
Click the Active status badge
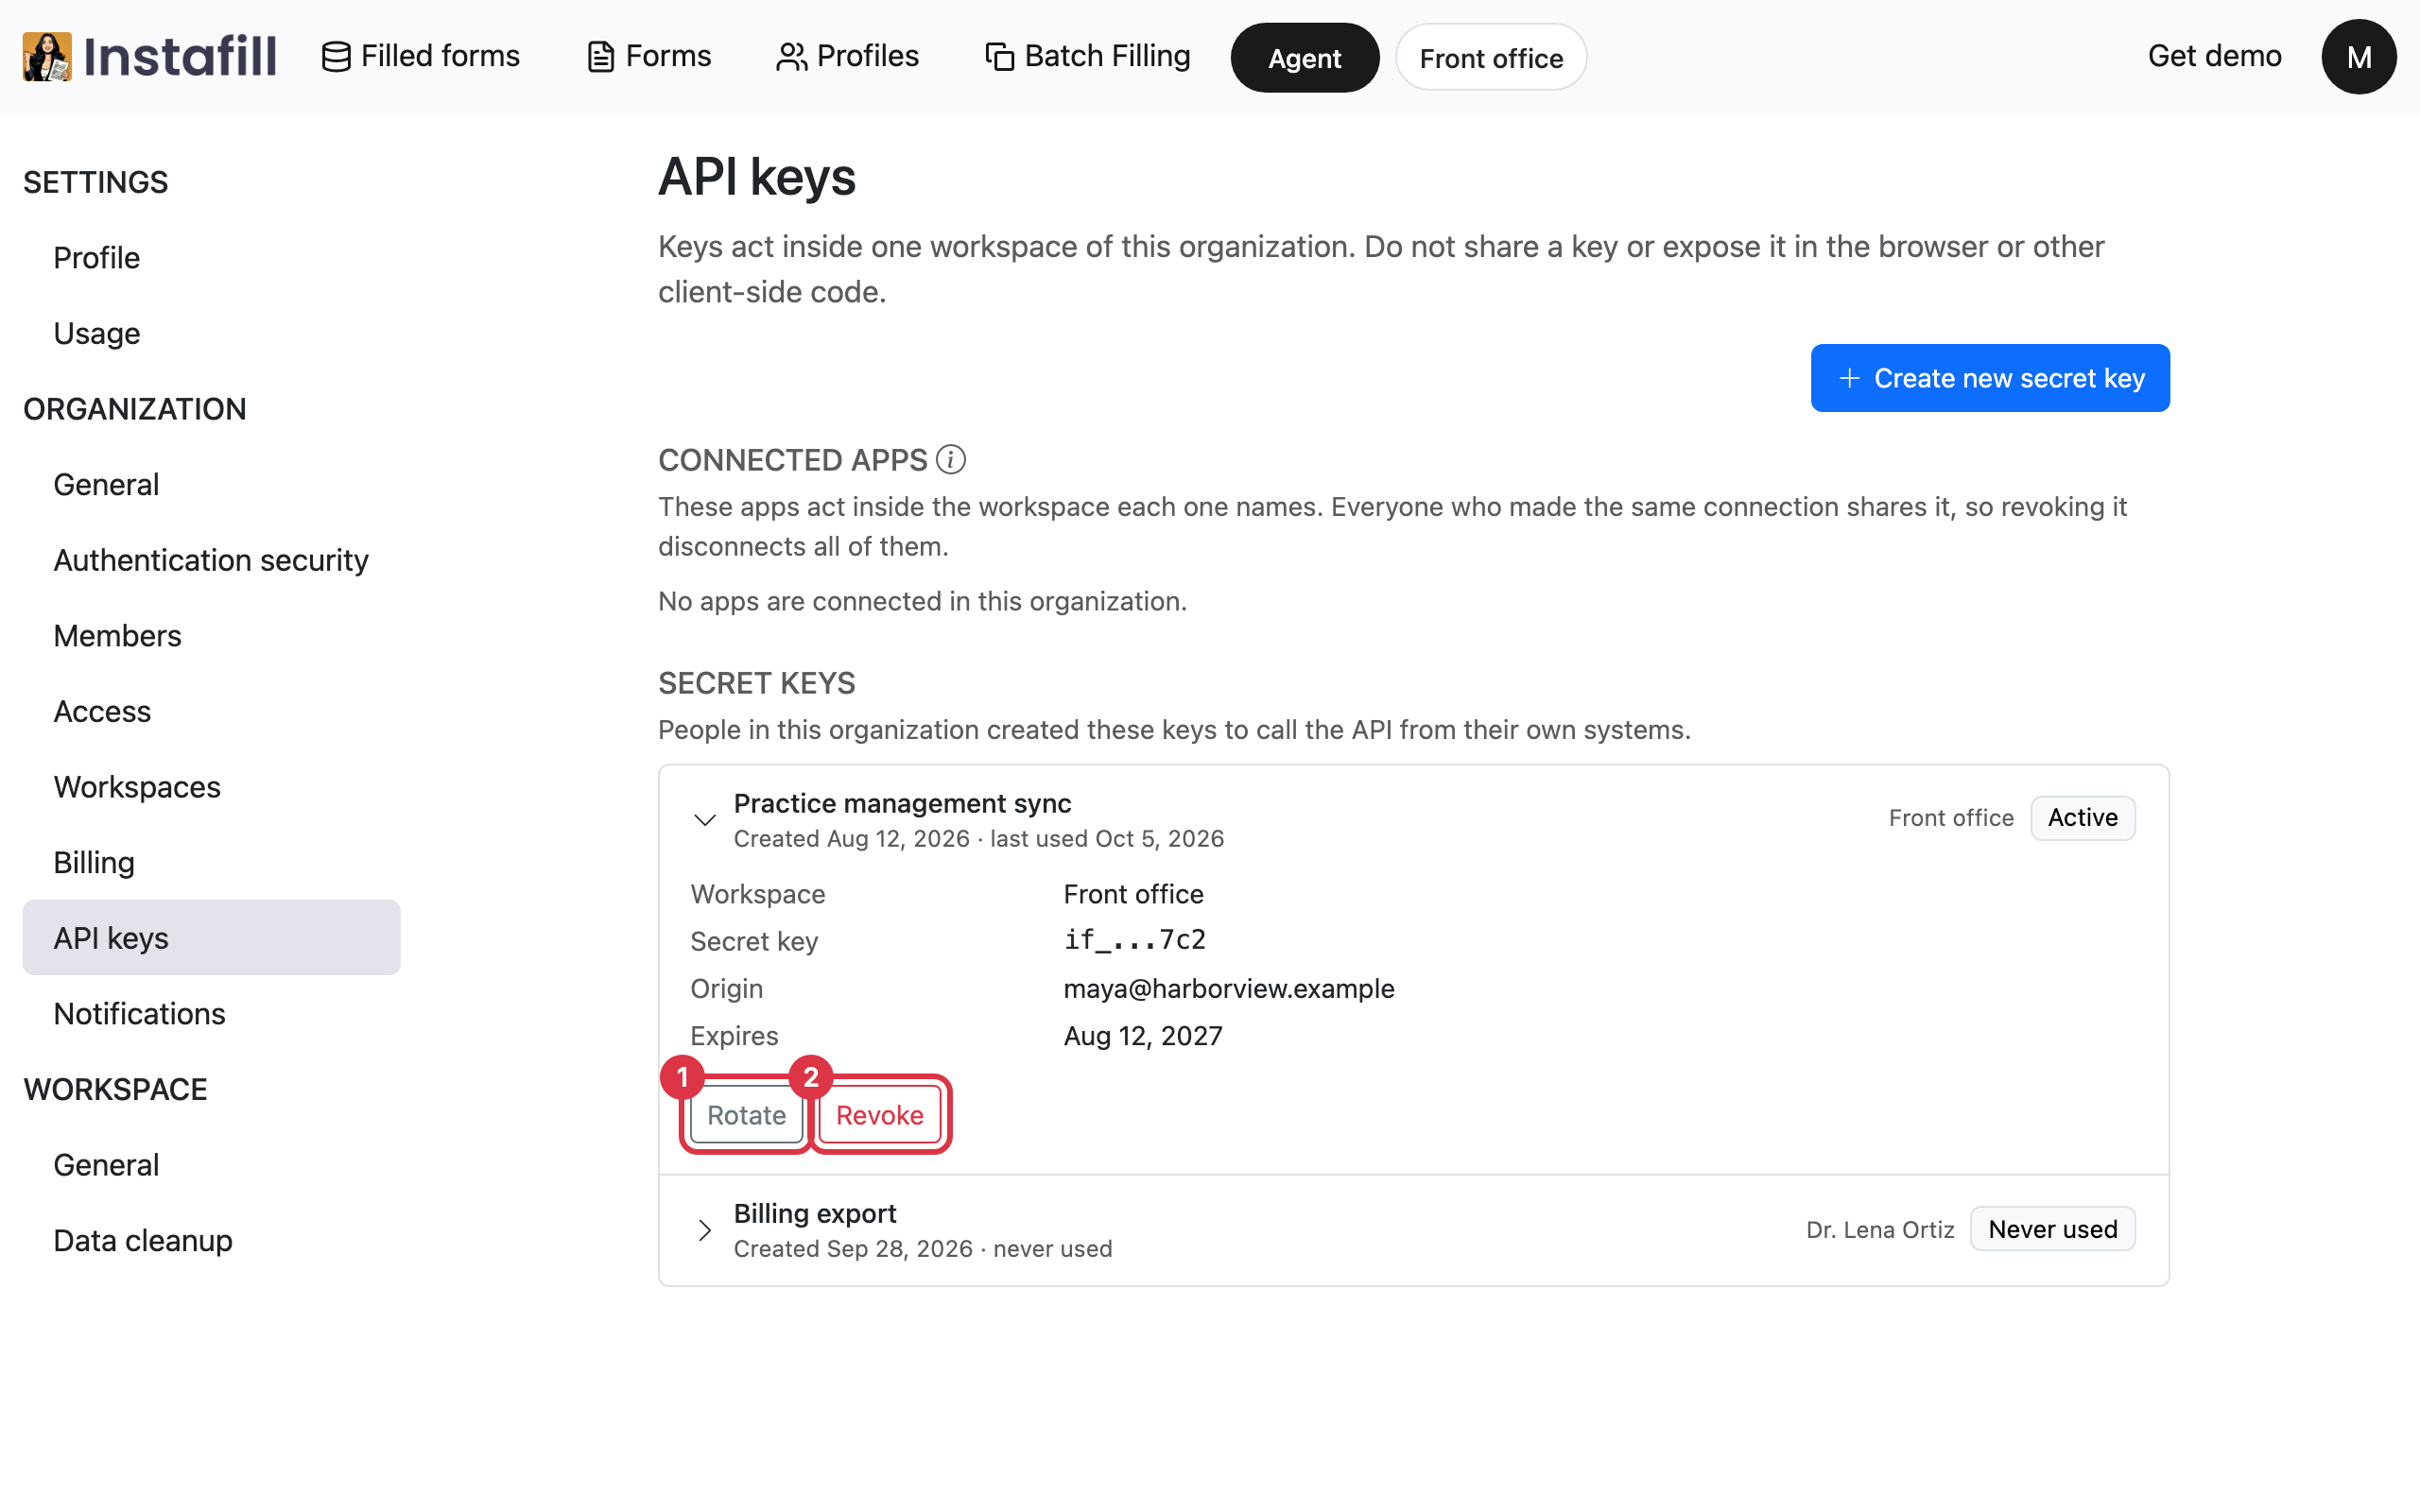[2082, 818]
